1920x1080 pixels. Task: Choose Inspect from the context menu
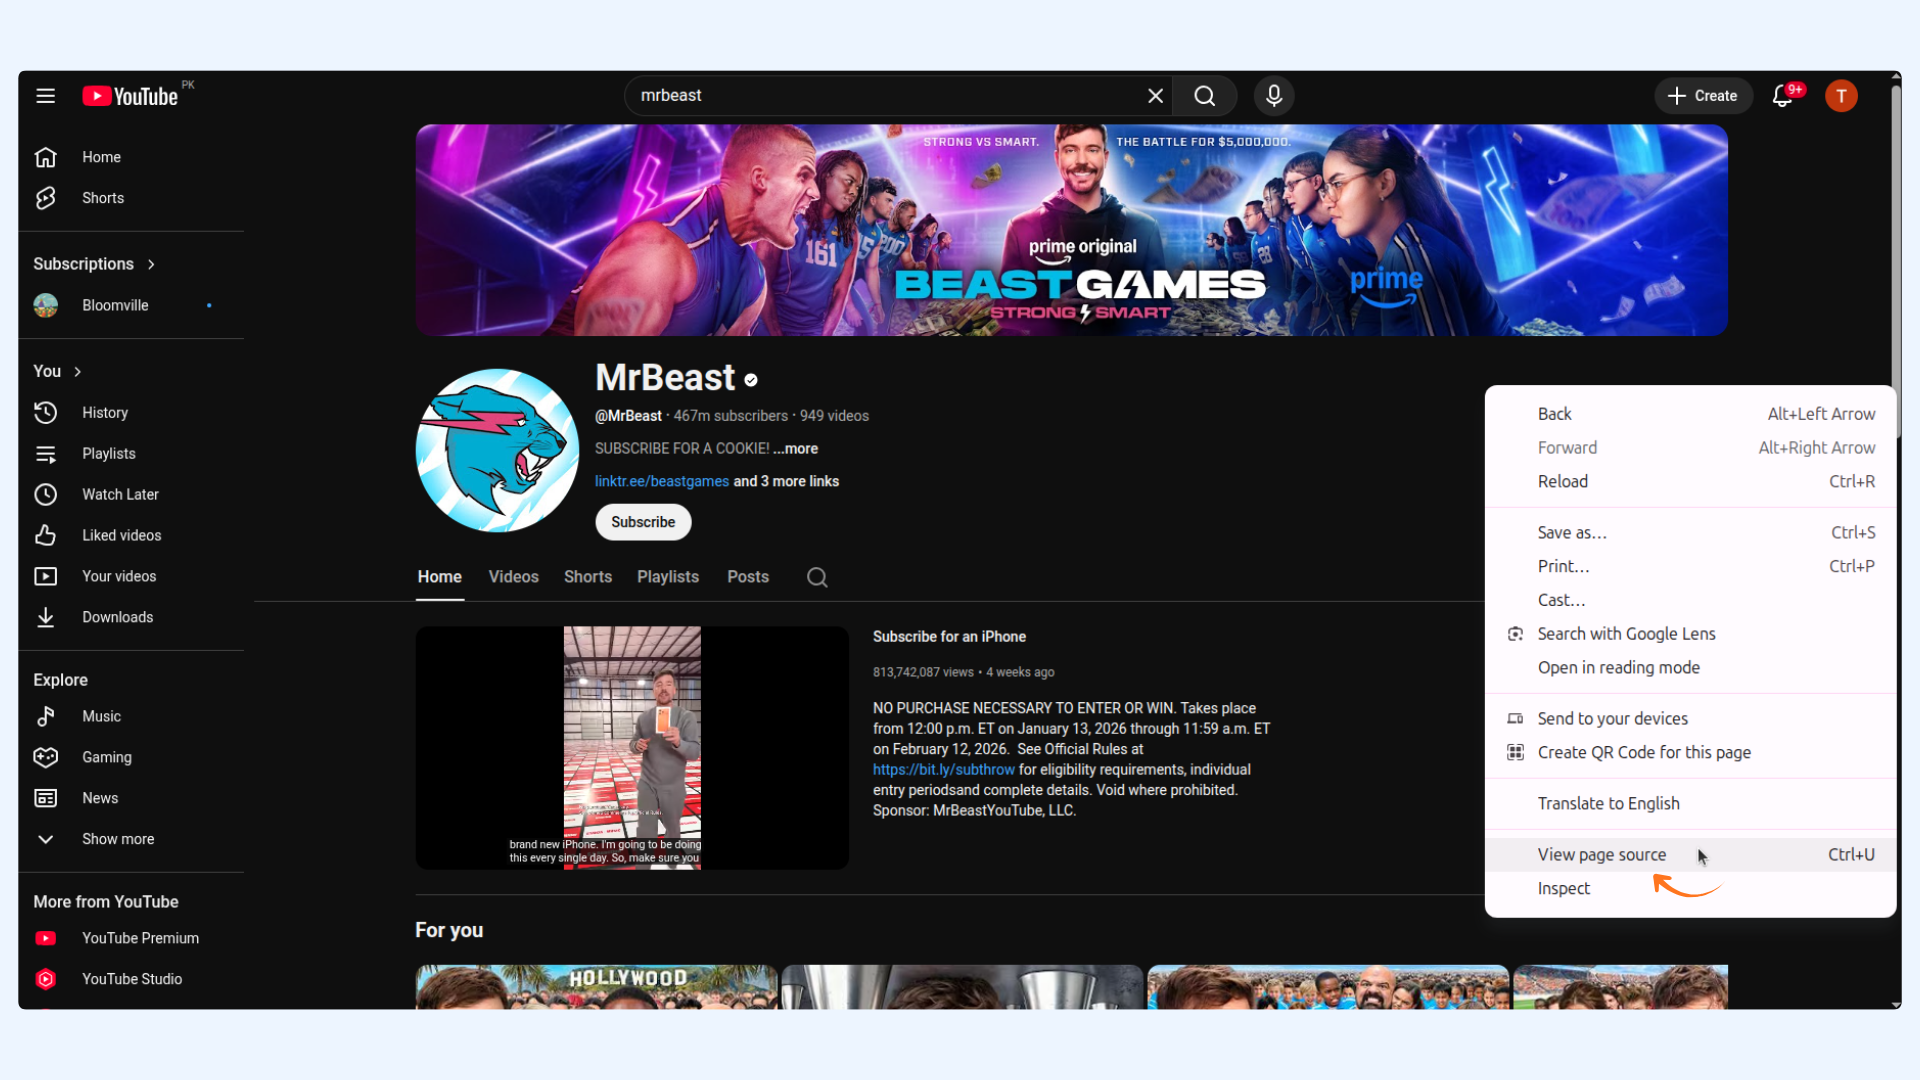(x=1563, y=888)
